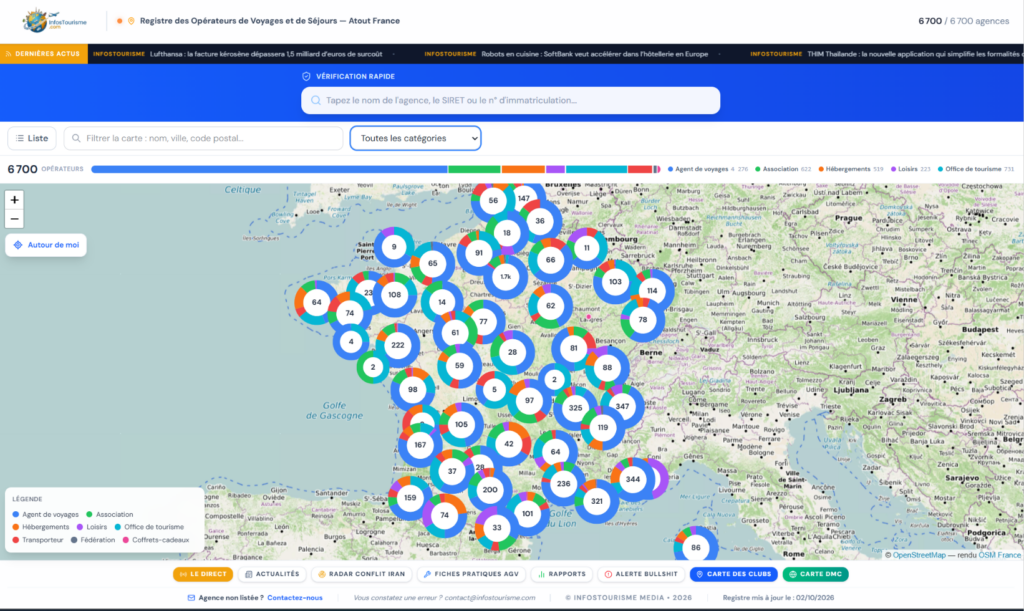
Task: Open the OSM France attribution link
Action: (x=999, y=555)
